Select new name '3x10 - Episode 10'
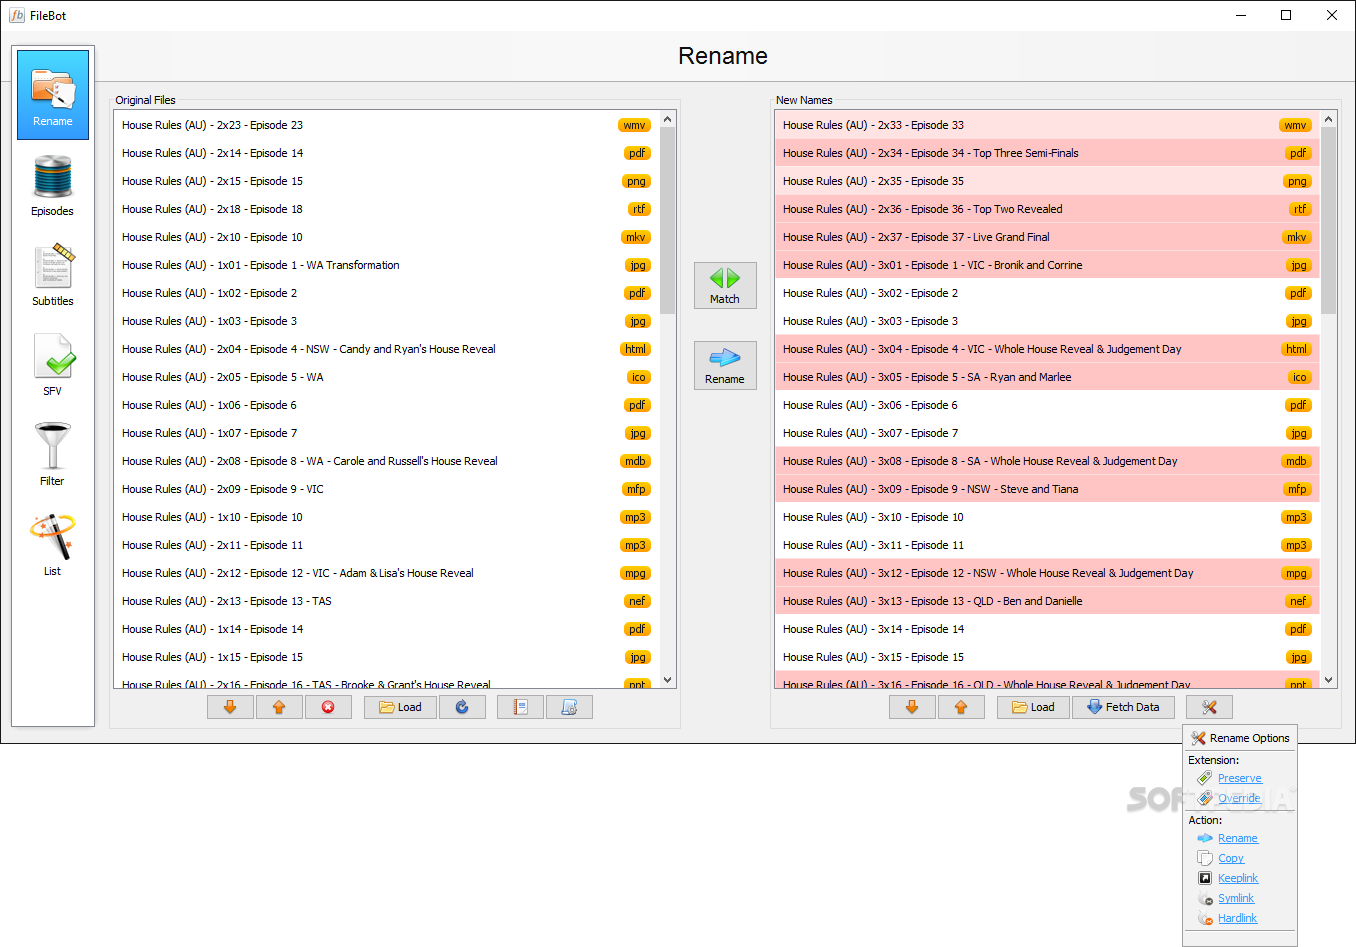 point(1047,517)
